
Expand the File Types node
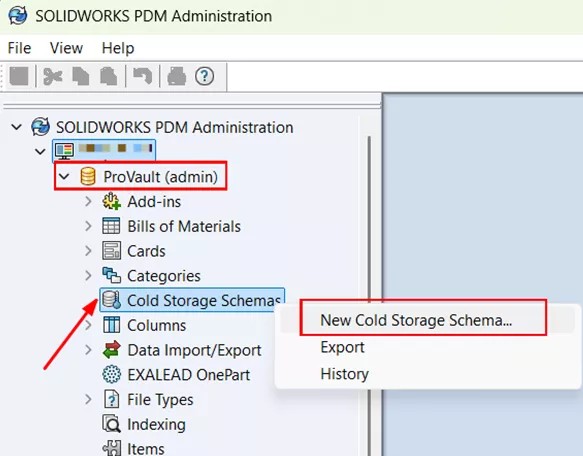click(88, 399)
